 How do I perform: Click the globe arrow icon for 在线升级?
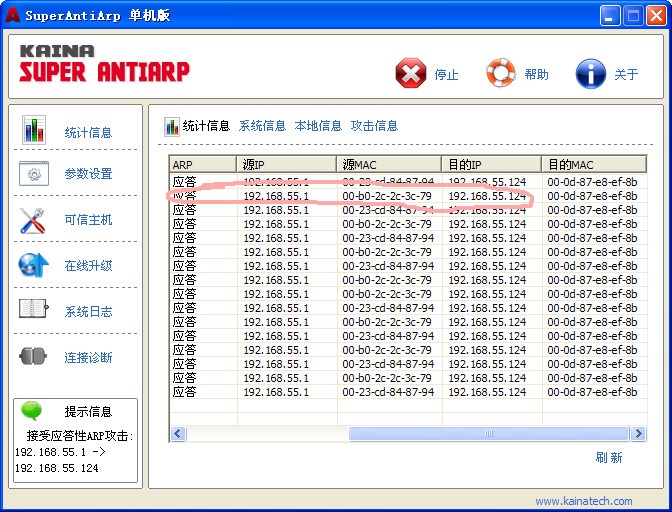pos(33,265)
